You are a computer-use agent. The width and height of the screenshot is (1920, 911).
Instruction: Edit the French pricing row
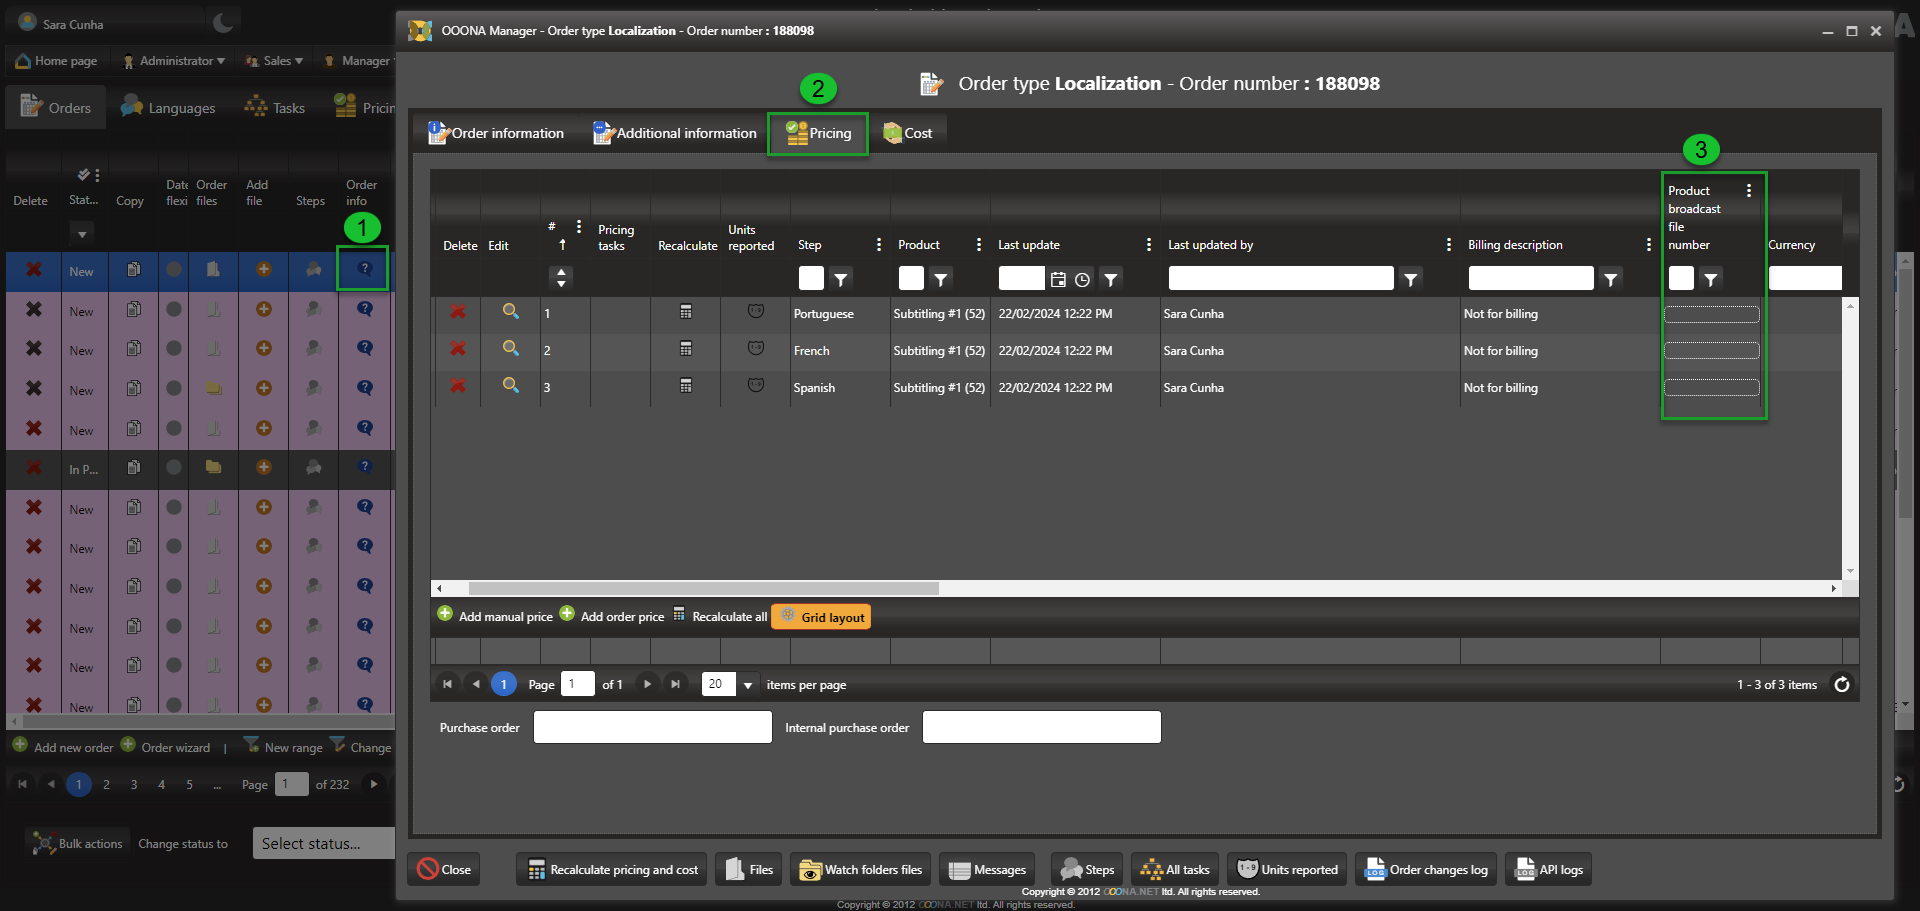click(x=510, y=349)
